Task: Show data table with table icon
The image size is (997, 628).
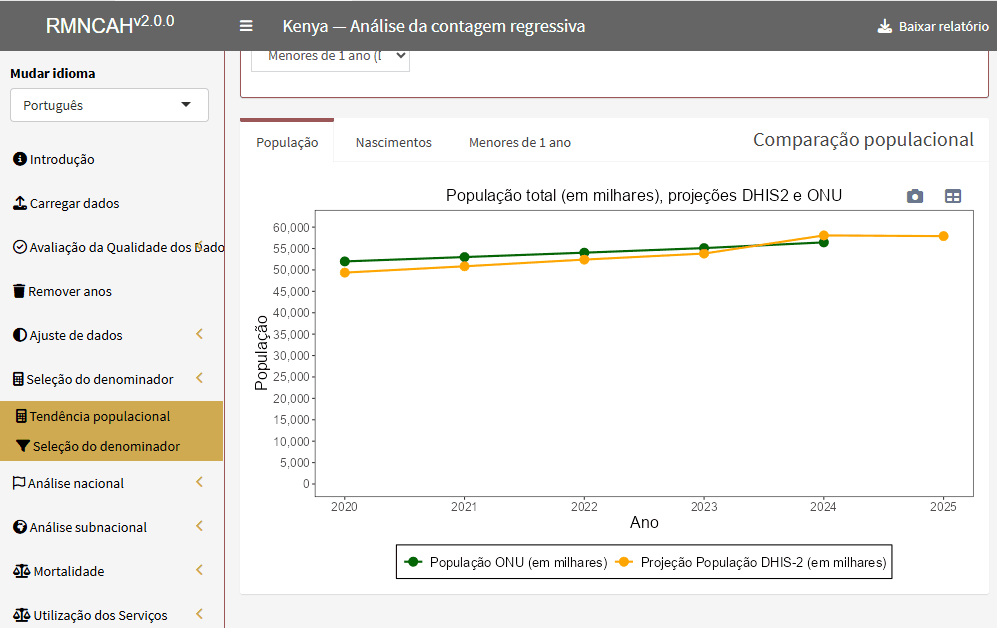Action: pyautogui.click(x=952, y=196)
